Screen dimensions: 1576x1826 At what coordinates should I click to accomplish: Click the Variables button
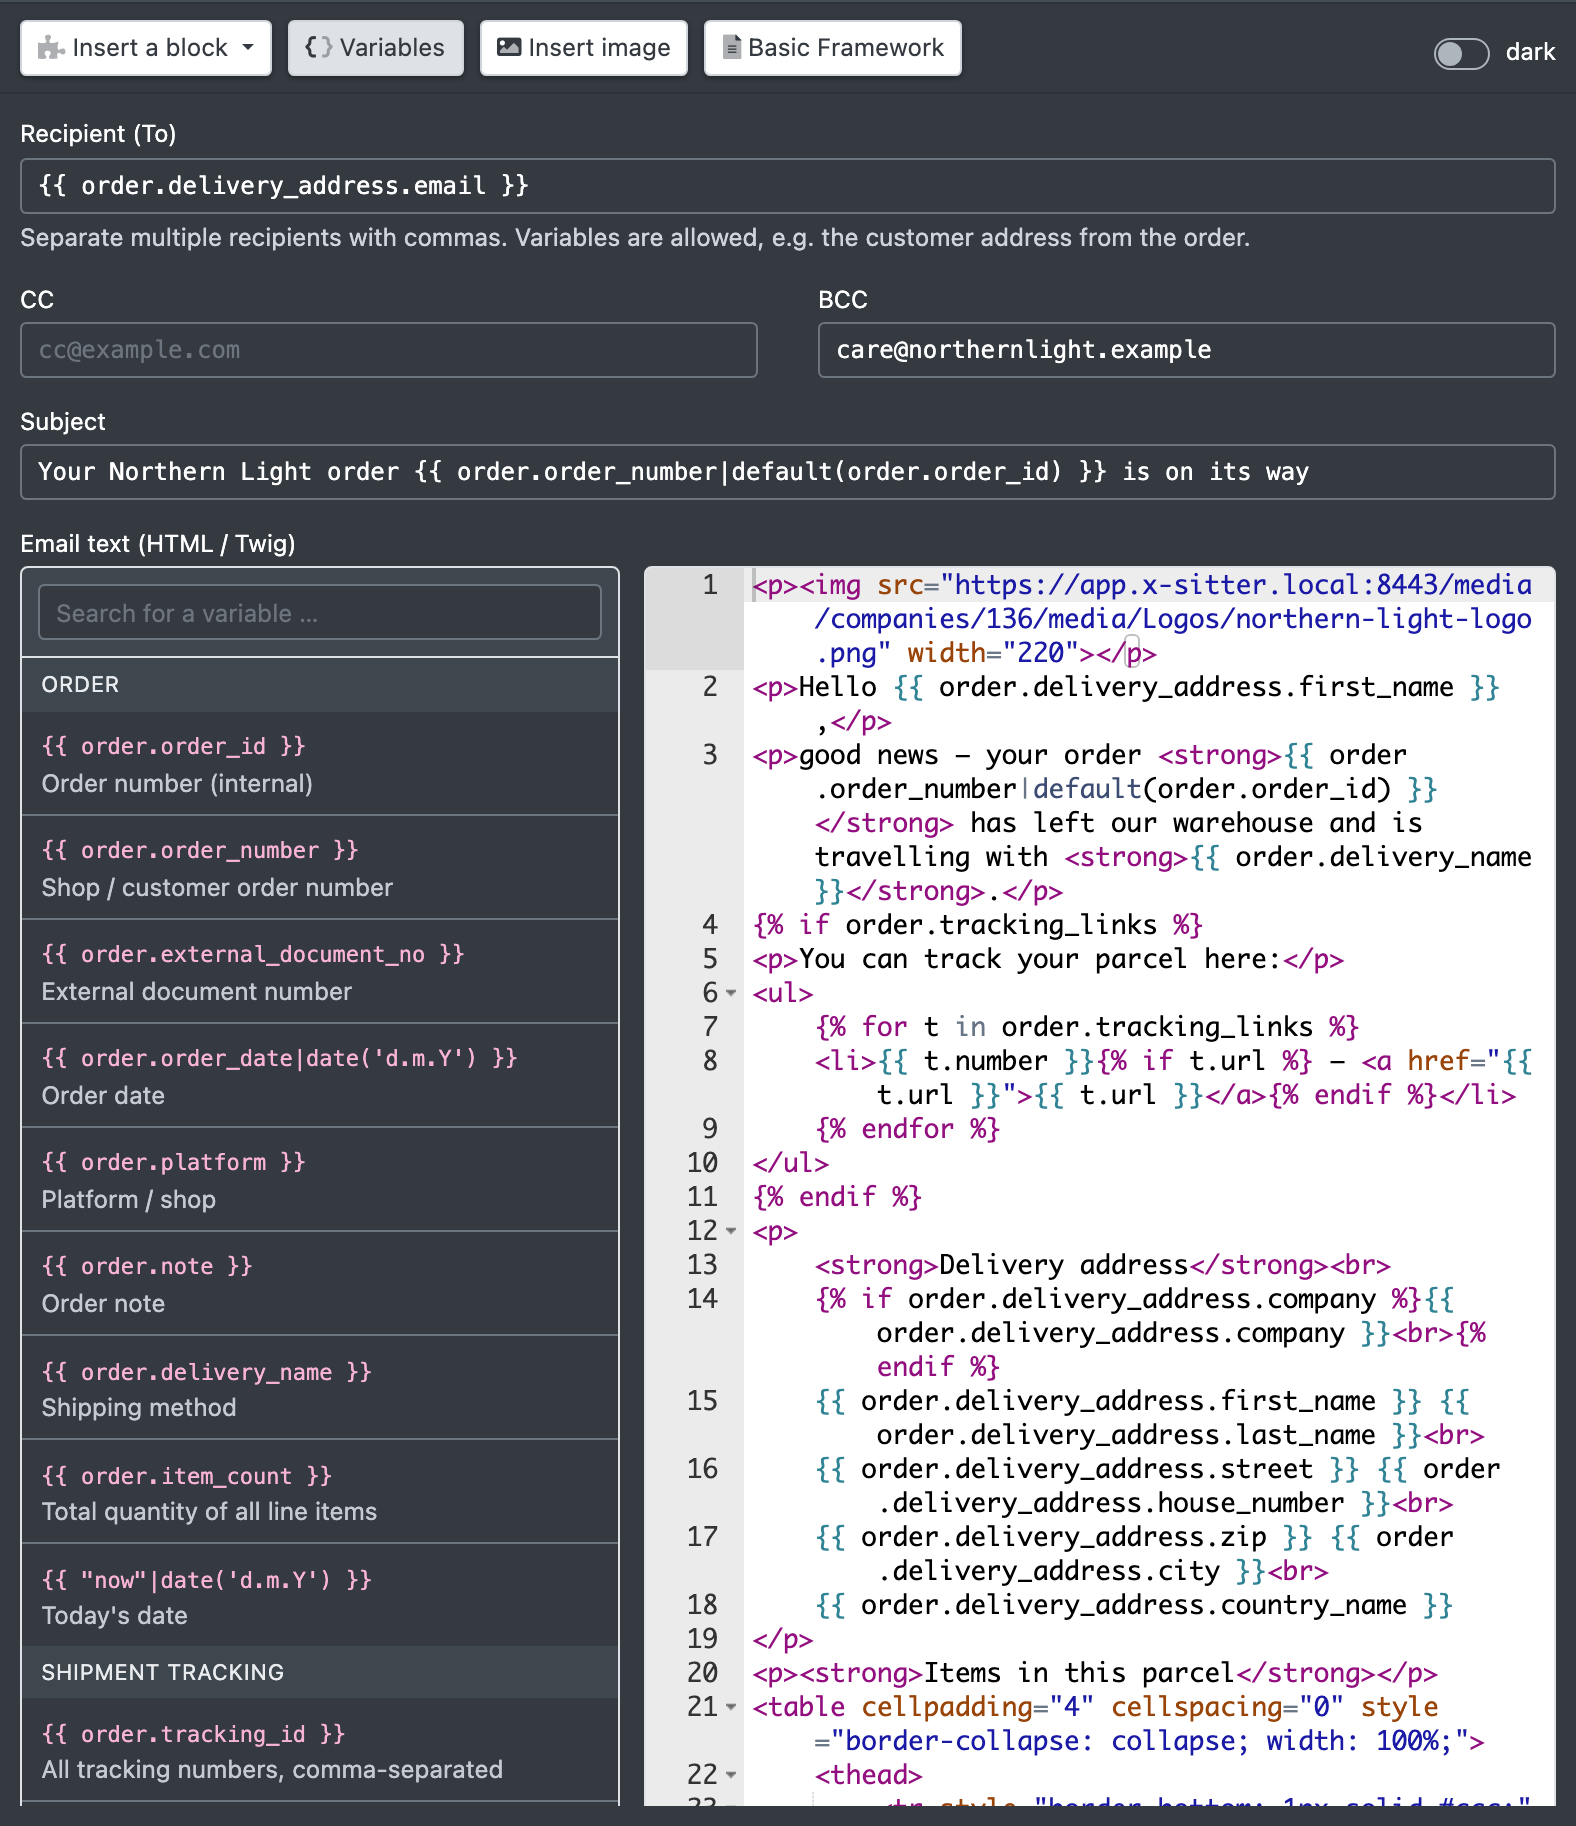click(375, 48)
